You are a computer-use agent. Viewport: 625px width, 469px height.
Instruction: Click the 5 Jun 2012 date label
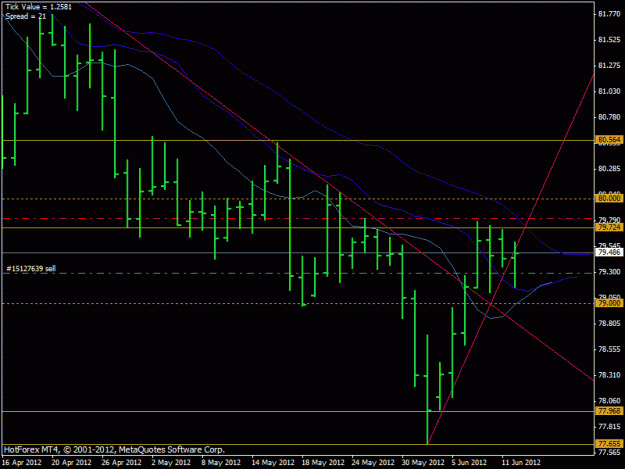pyautogui.click(x=469, y=462)
